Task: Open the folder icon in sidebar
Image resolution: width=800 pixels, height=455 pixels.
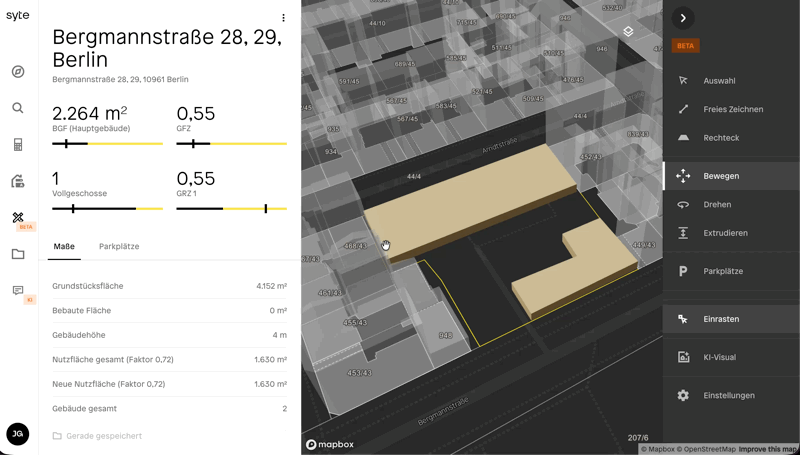Action: (x=18, y=254)
